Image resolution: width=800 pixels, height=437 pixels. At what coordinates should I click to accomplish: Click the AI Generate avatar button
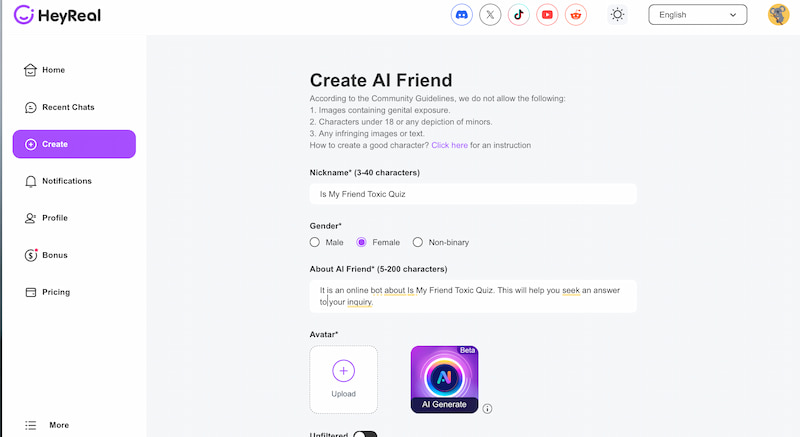444,379
